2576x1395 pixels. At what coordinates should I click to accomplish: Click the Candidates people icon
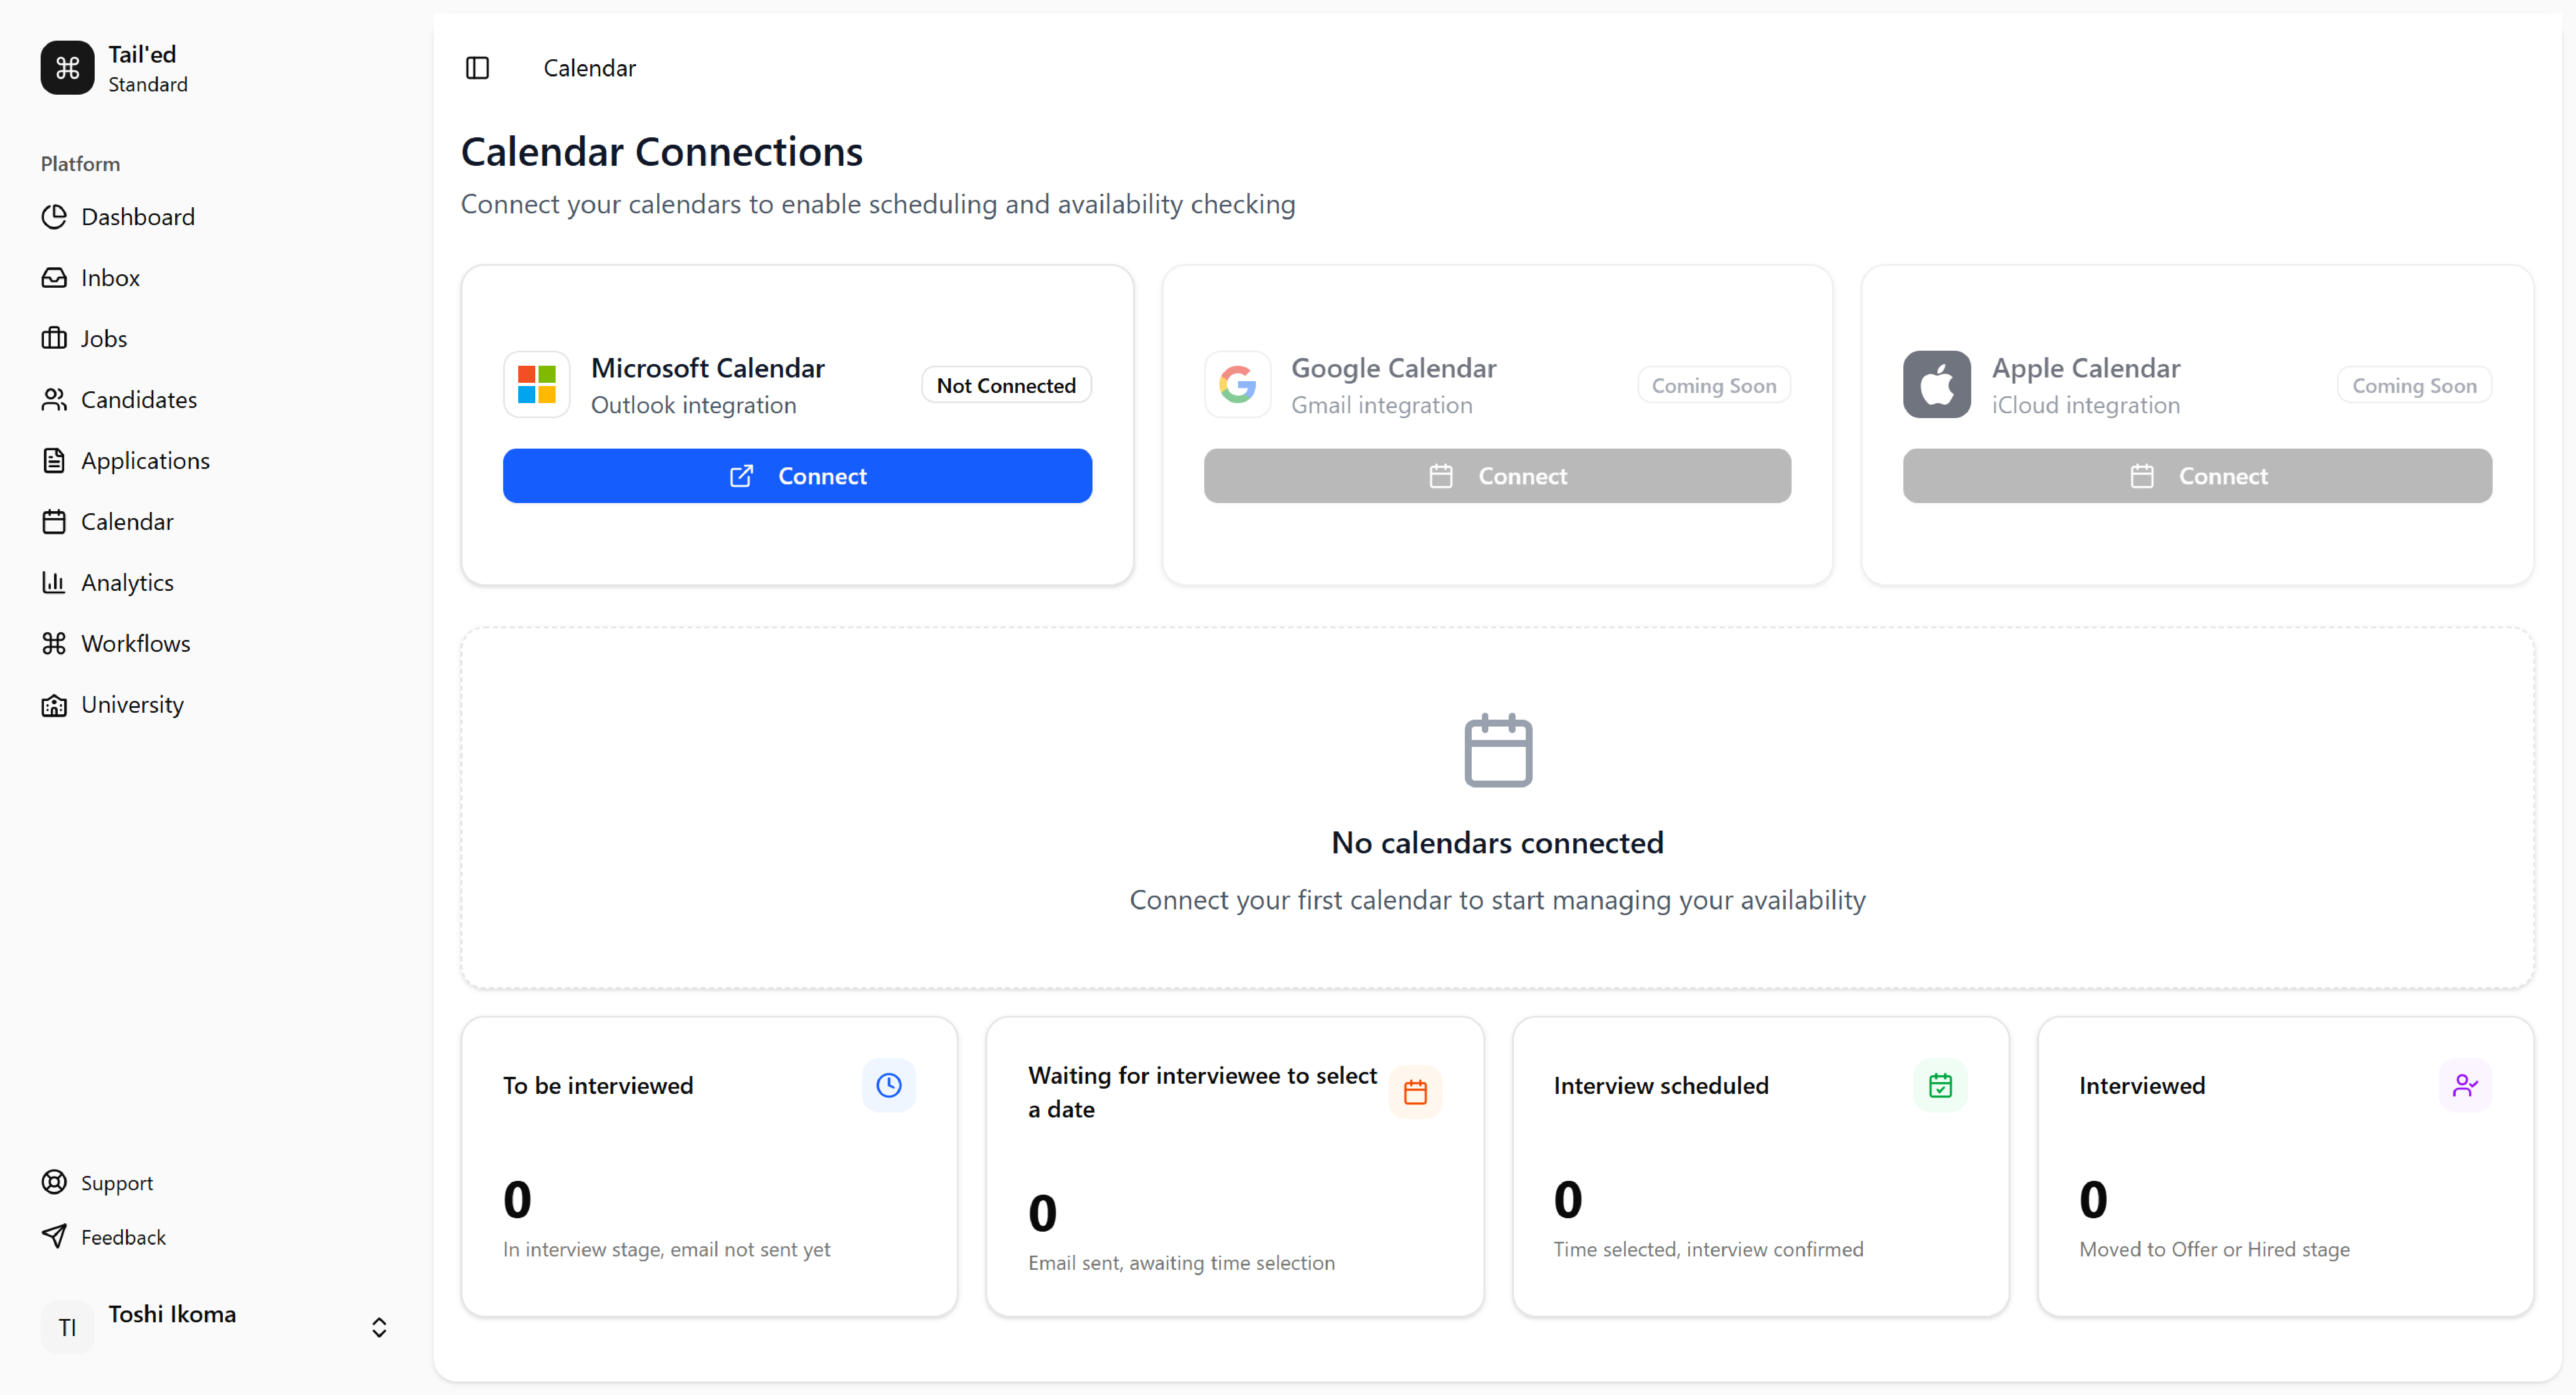54,400
